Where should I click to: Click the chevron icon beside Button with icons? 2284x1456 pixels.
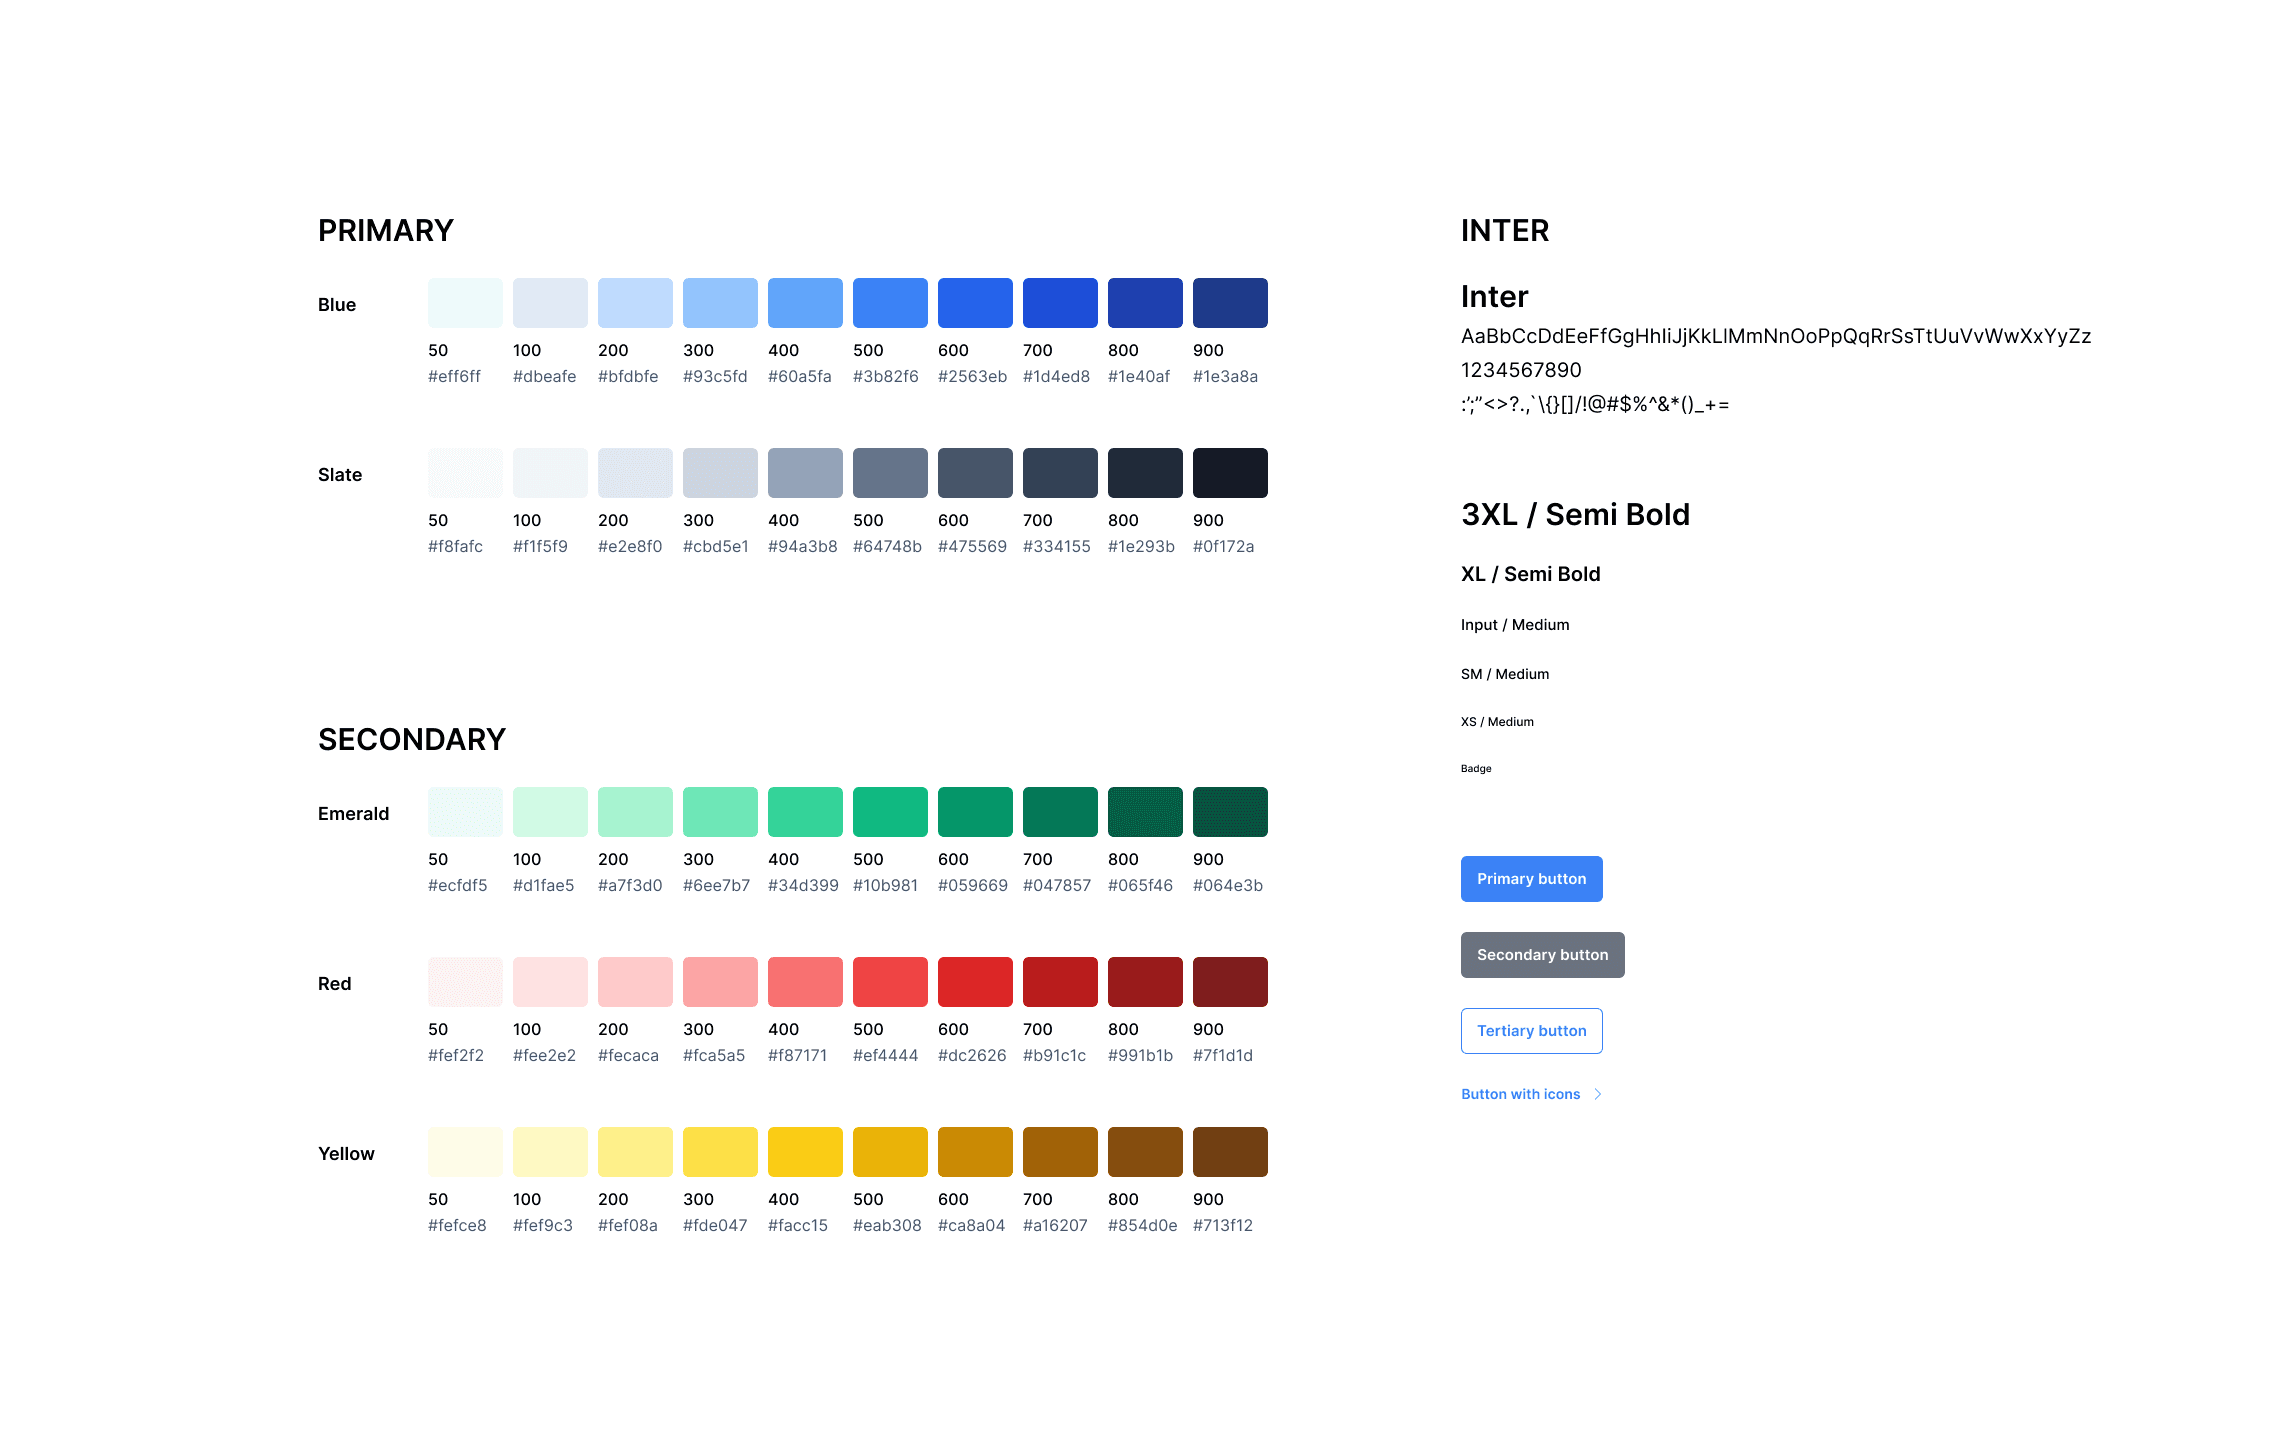click(1598, 1094)
